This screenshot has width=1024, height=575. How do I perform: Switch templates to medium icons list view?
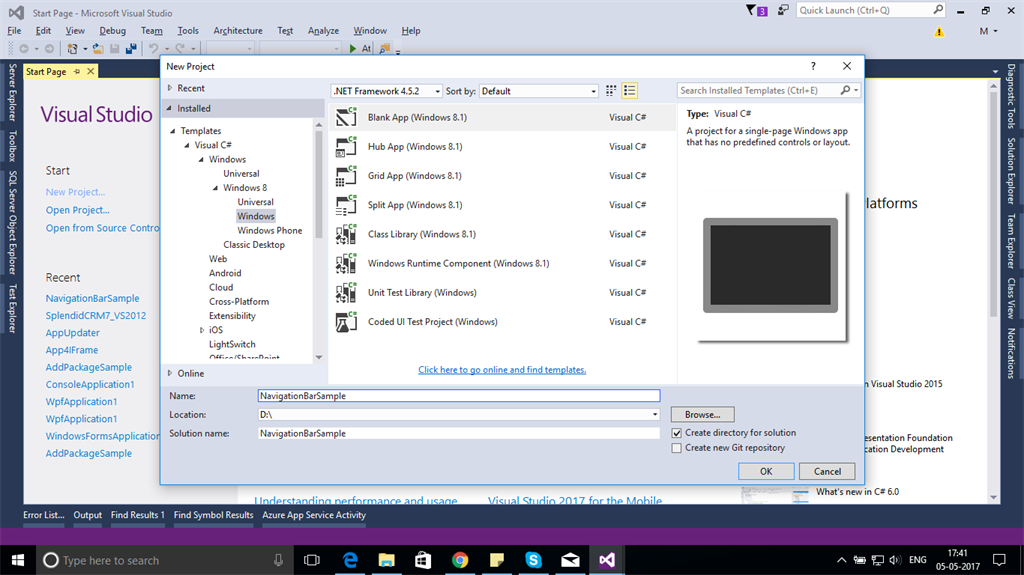630,91
